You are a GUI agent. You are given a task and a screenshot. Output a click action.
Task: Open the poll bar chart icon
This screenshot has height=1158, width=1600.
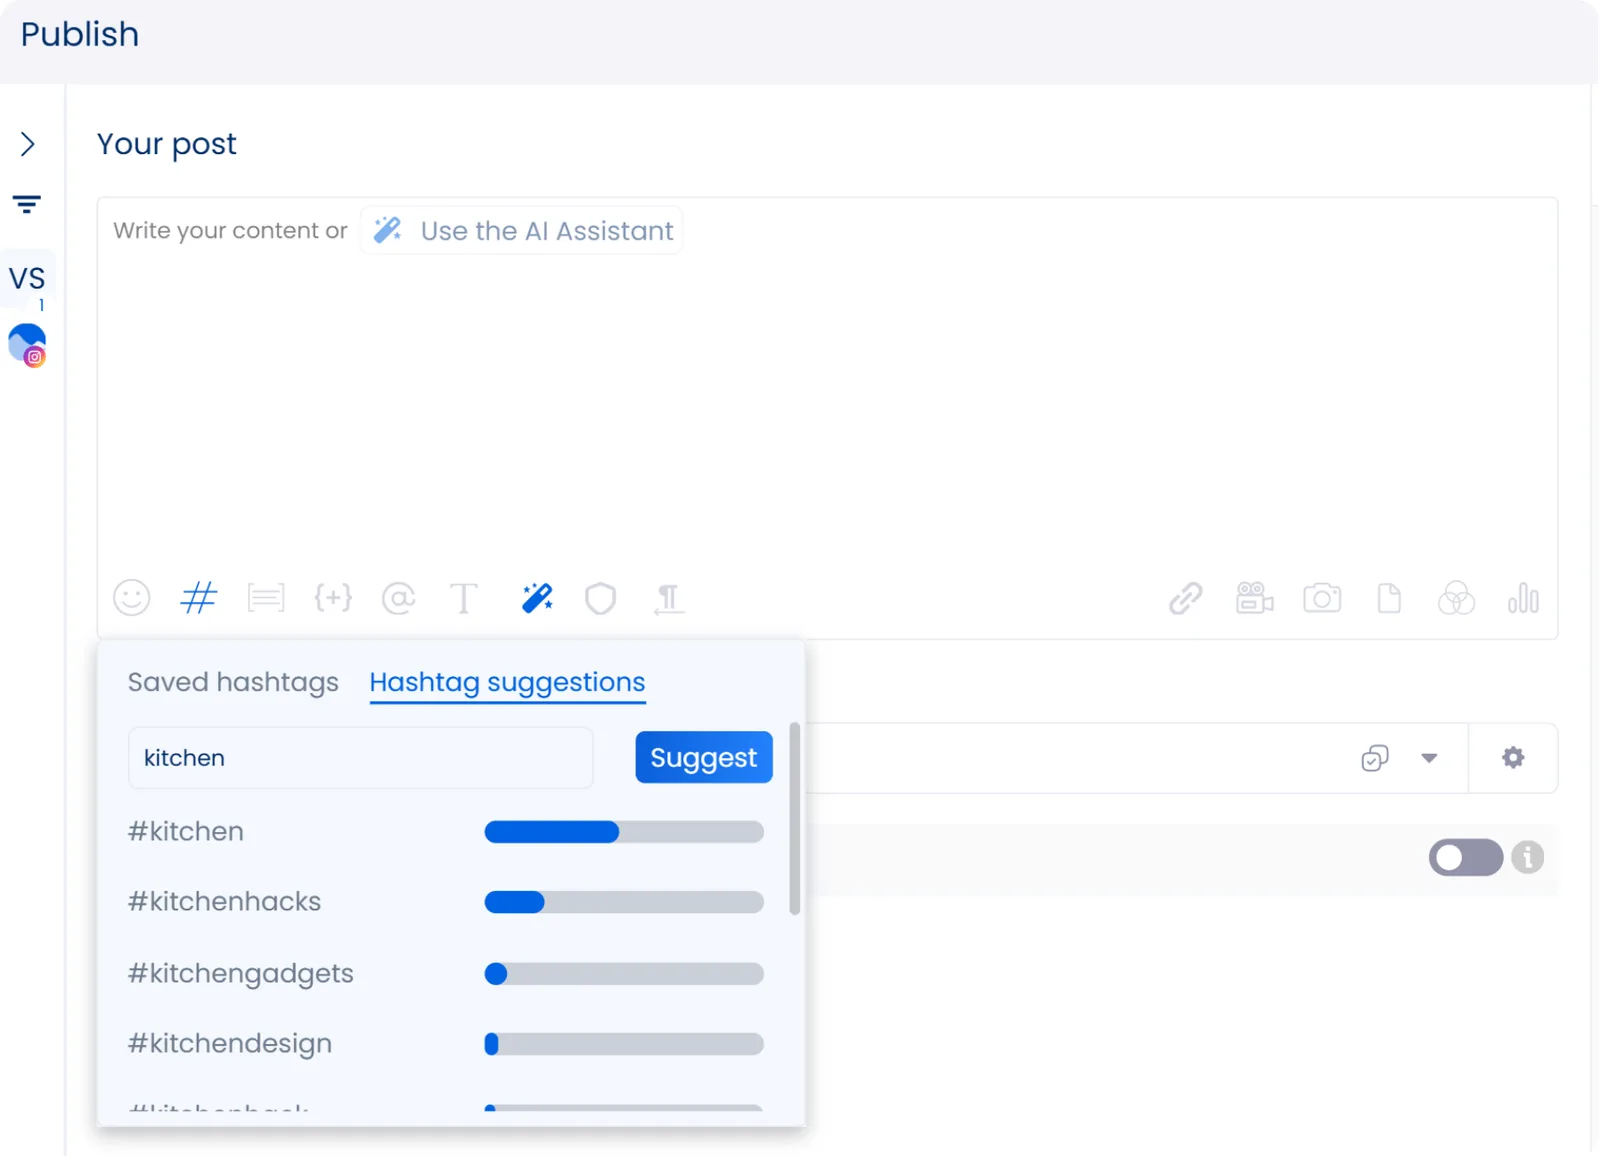click(x=1522, y=598)
